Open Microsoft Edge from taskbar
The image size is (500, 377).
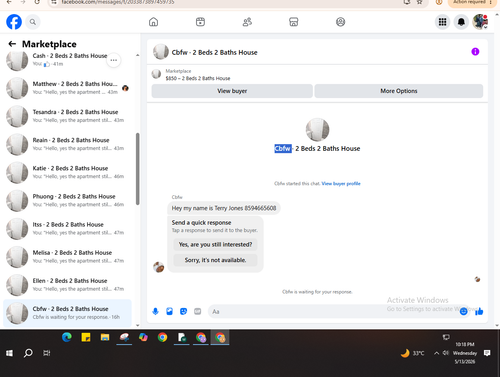(x=67, y=337)
